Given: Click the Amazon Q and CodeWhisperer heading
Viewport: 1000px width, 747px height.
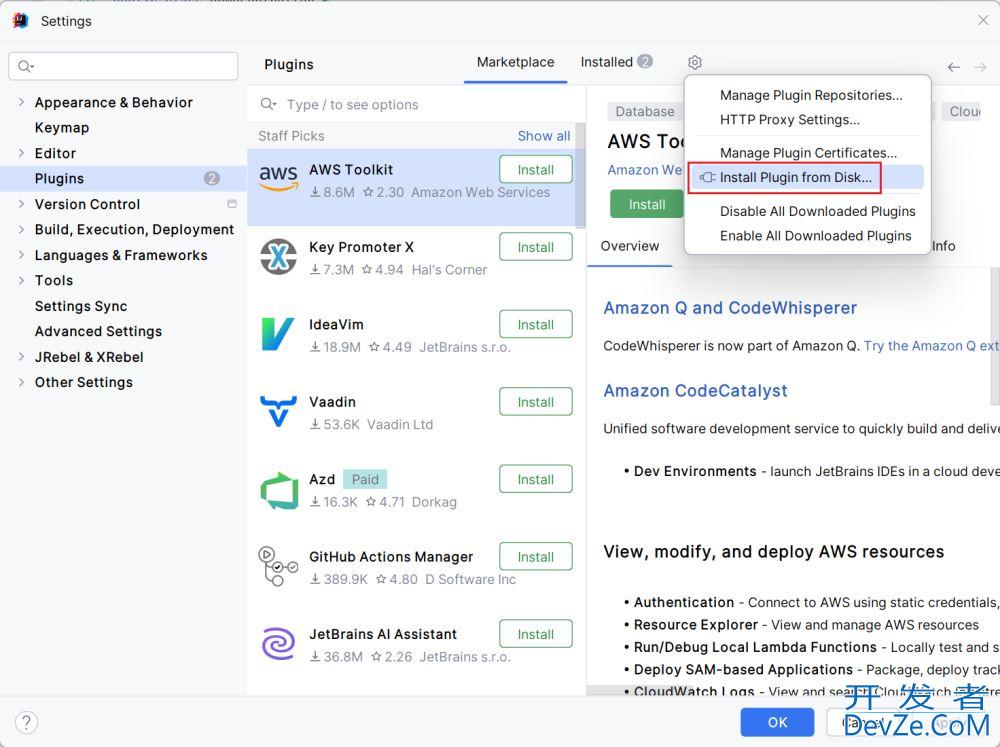Looking at the screenshot, I should pyautogui.click(x=730, y=308).
